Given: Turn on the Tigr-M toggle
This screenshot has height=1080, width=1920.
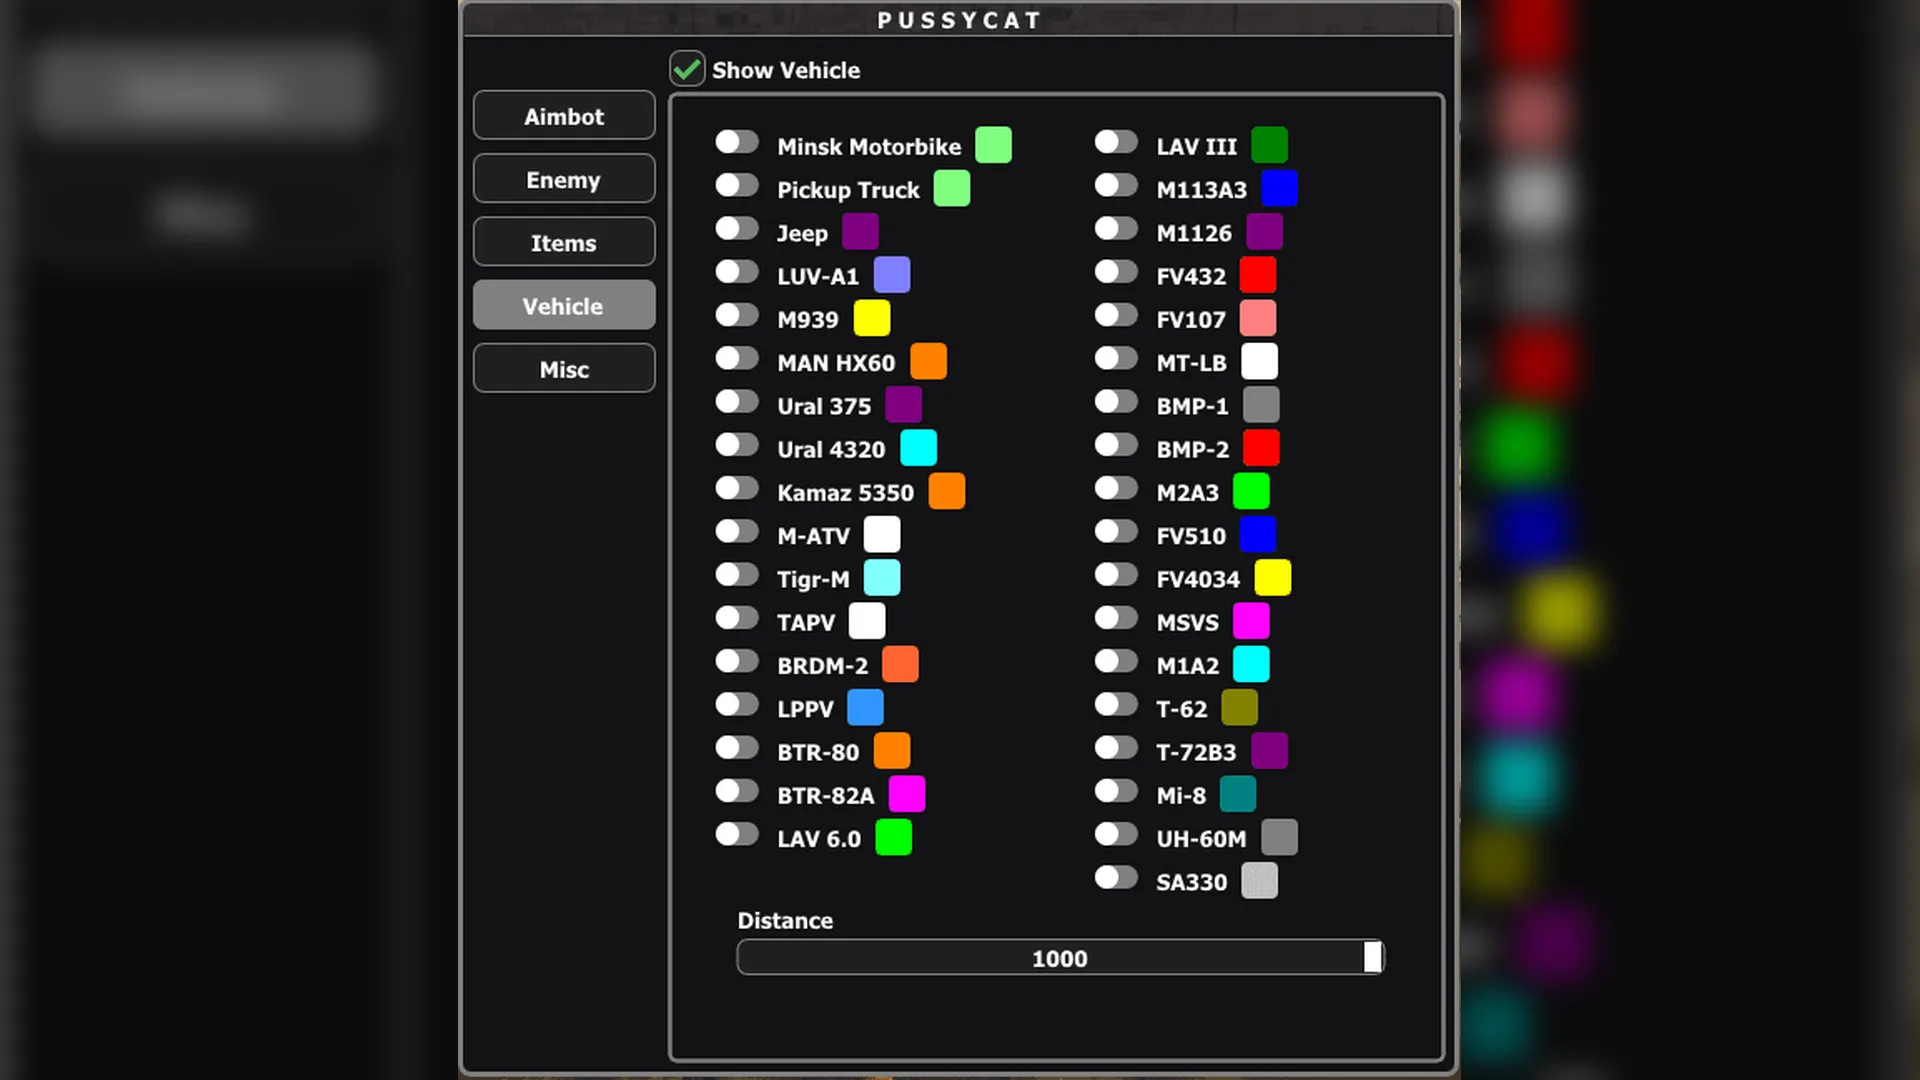Looking at the screenshot, I should (737, 575).
